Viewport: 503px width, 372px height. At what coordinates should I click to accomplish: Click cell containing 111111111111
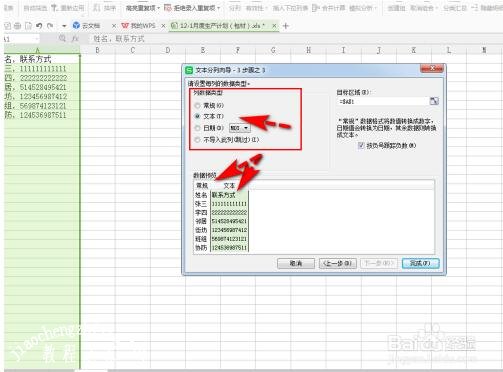41,69
